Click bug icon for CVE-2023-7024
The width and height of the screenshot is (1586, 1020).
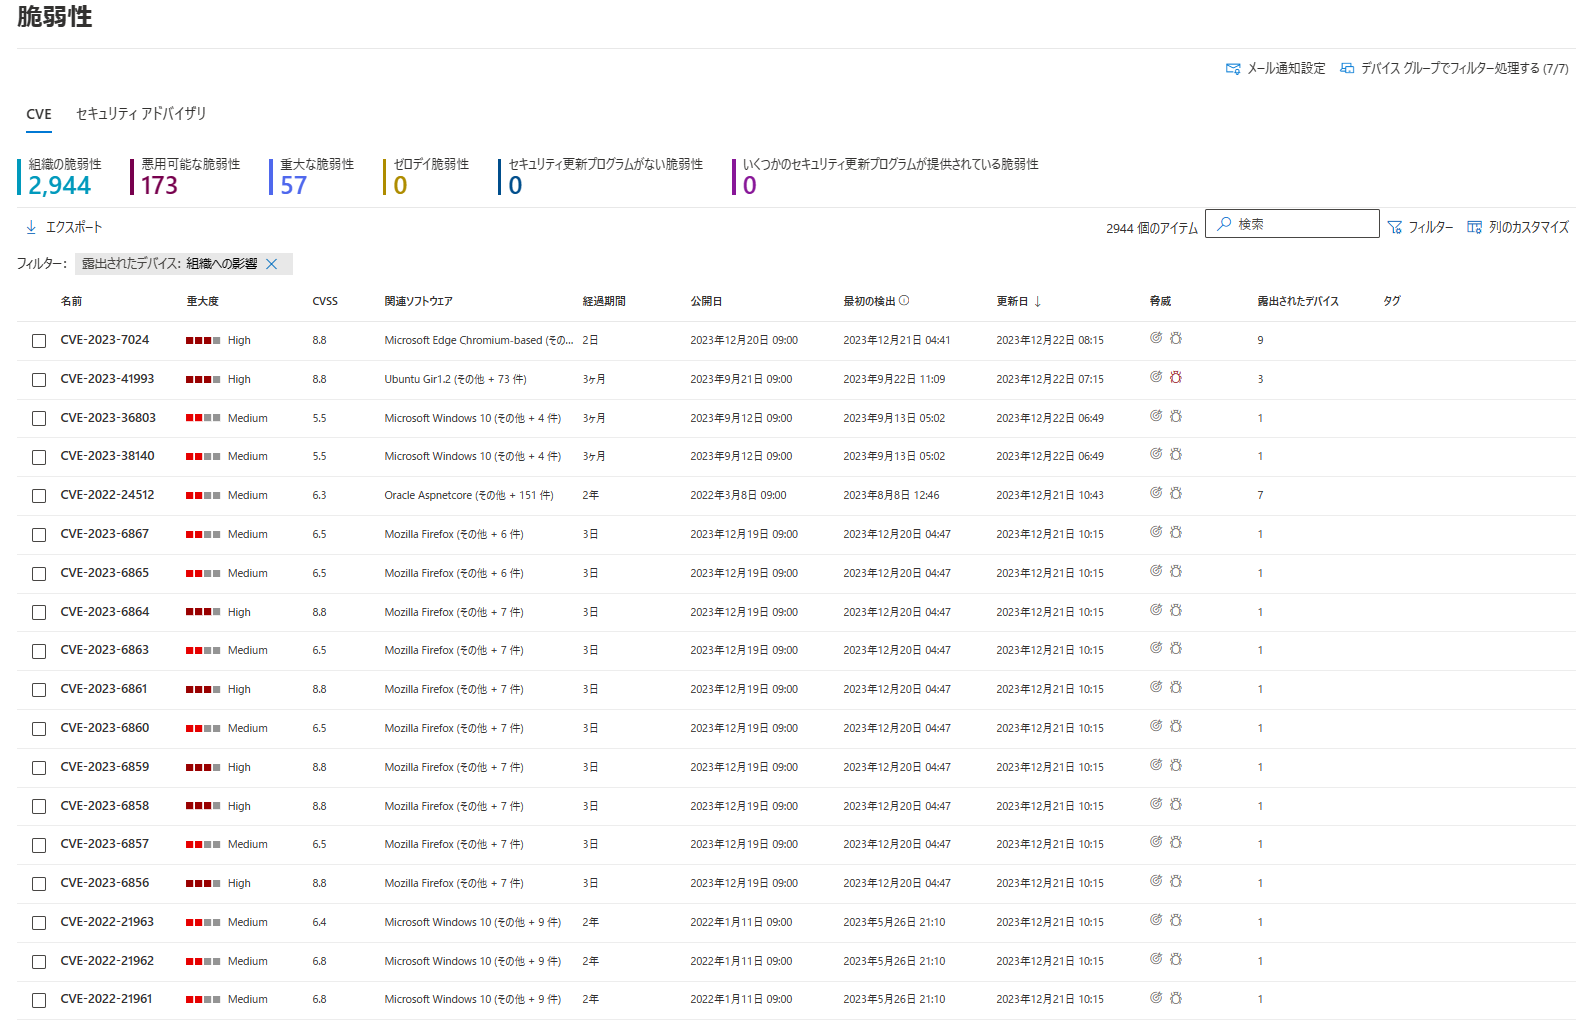1176,338
